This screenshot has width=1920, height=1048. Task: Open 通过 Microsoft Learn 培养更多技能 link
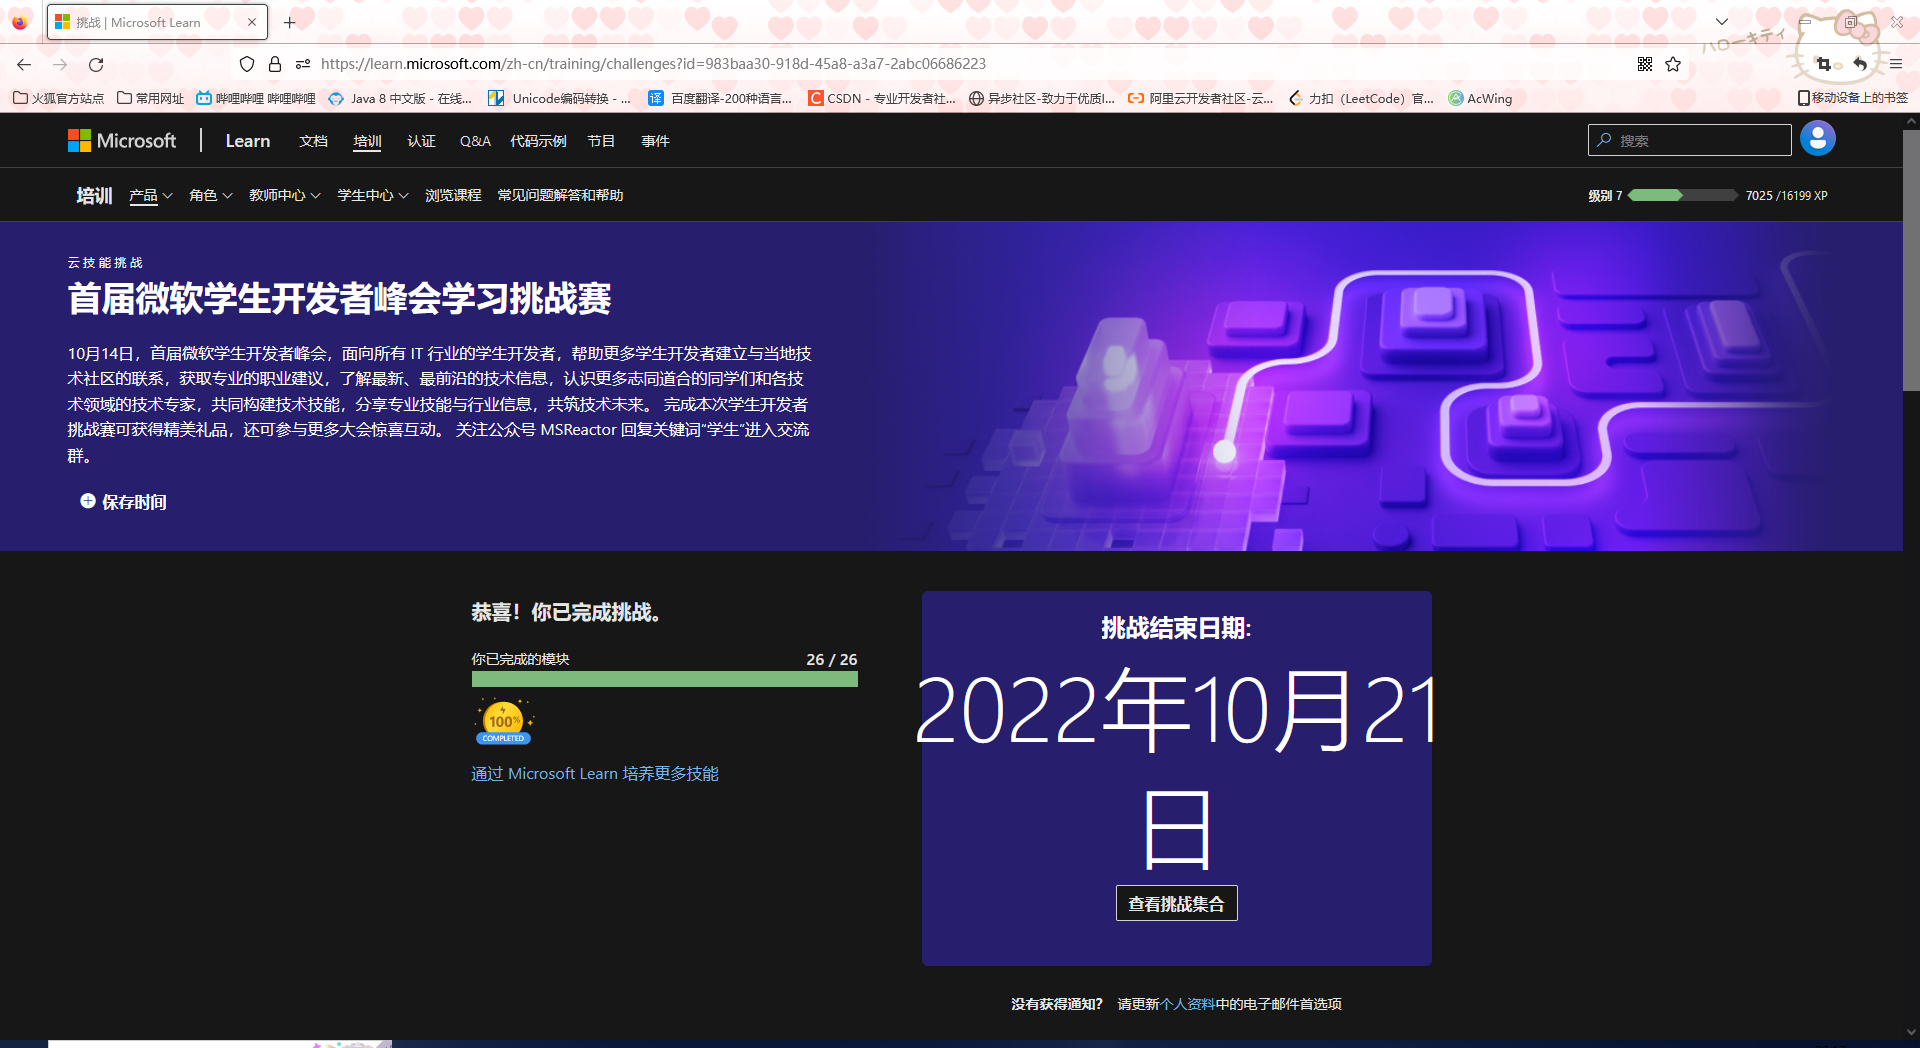tap(595, 774)
